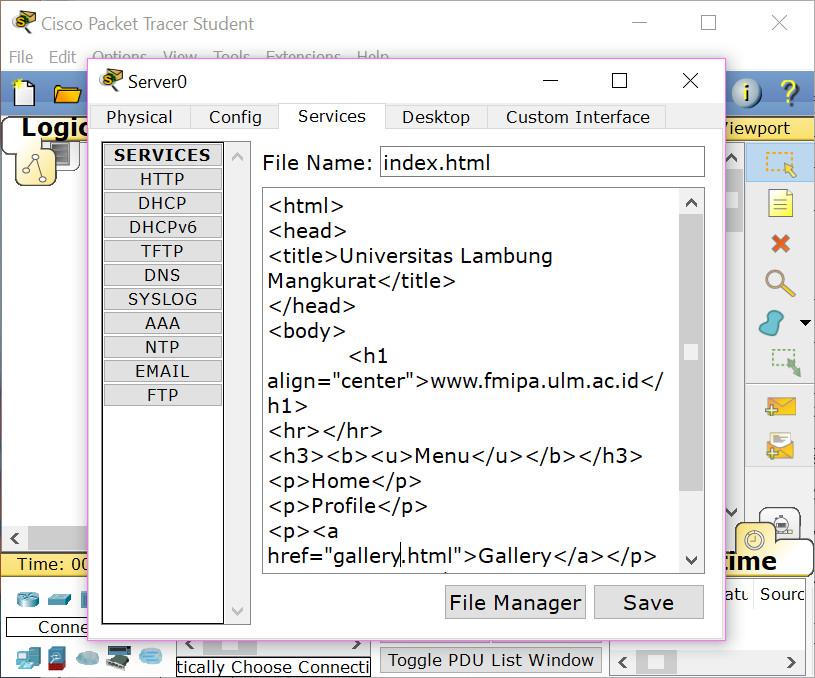The height and width of the screenshot is (678, 815).
Task: Open File menu in Packet Tracer
Action: point(21,57)
